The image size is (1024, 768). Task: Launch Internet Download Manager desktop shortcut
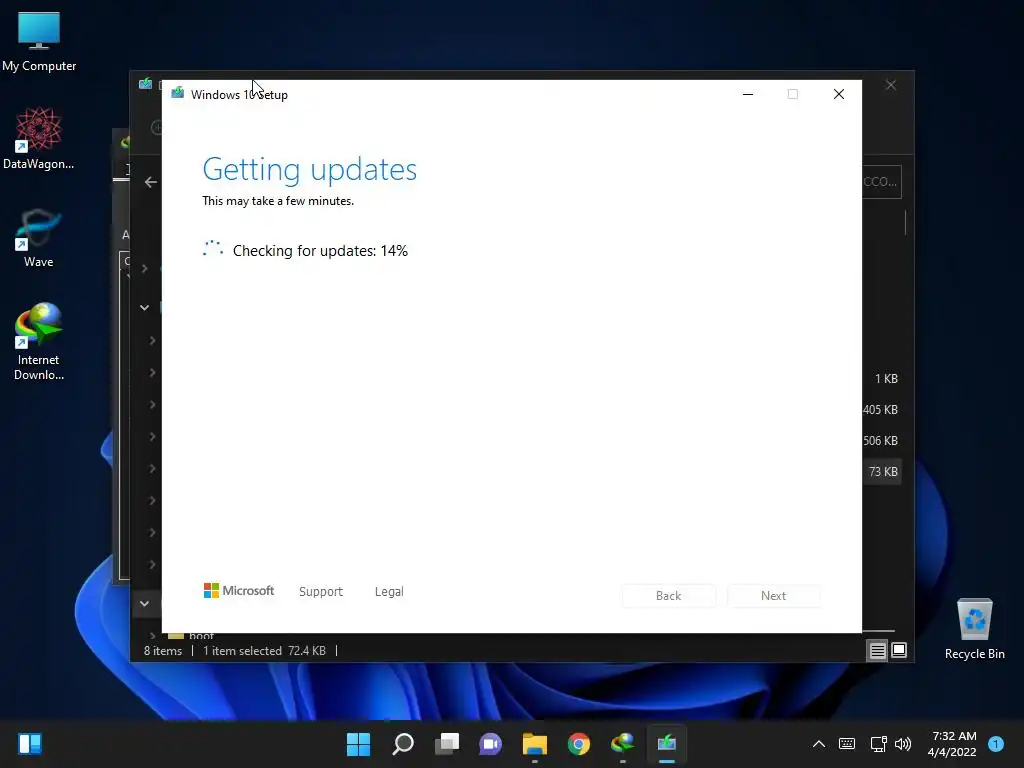tap(39, 342)
